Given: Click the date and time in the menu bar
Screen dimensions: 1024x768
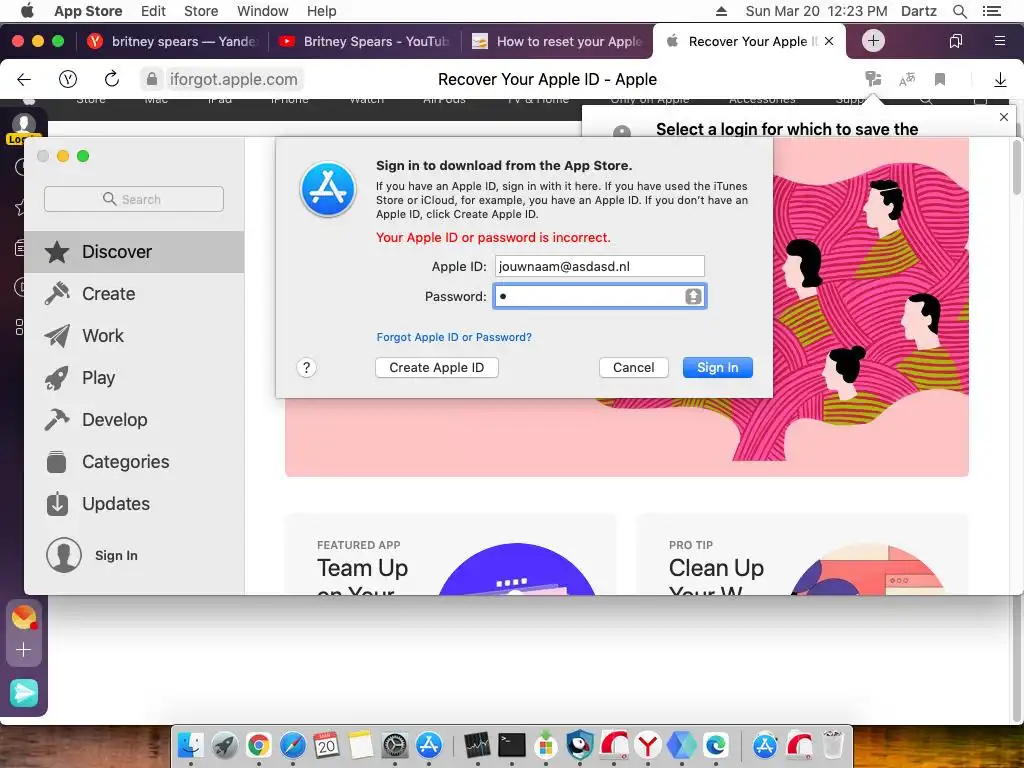Looking at the screenshot, I should (816, 11).
